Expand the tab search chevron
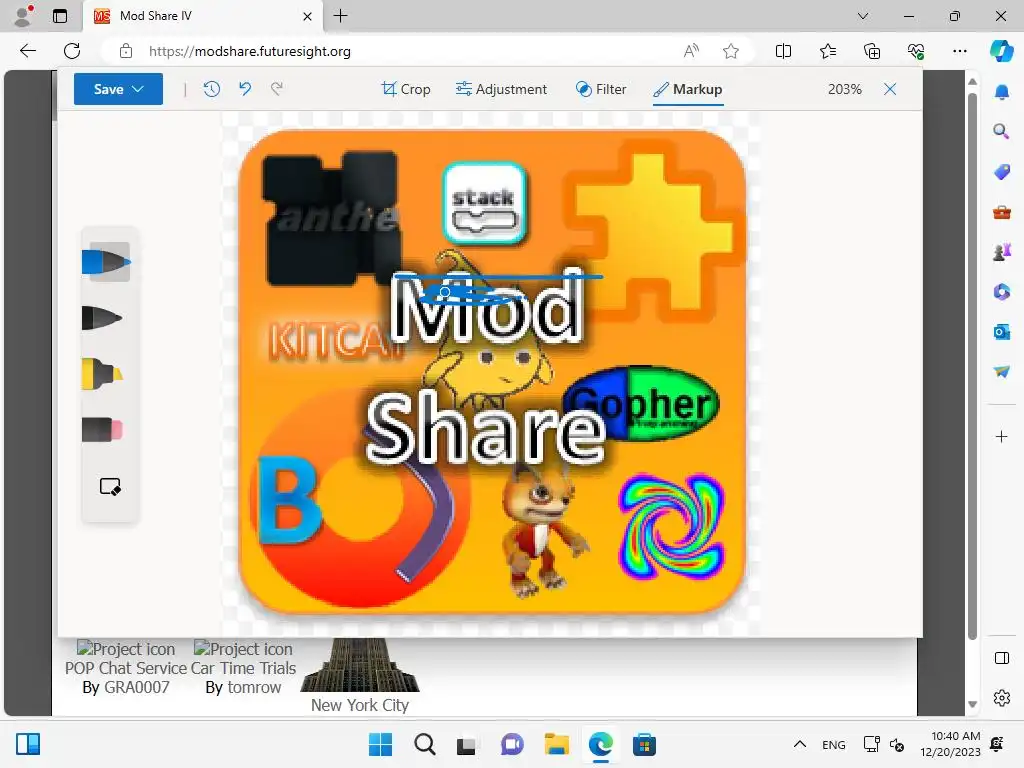Screen dimensions: 1024x768 863,16
